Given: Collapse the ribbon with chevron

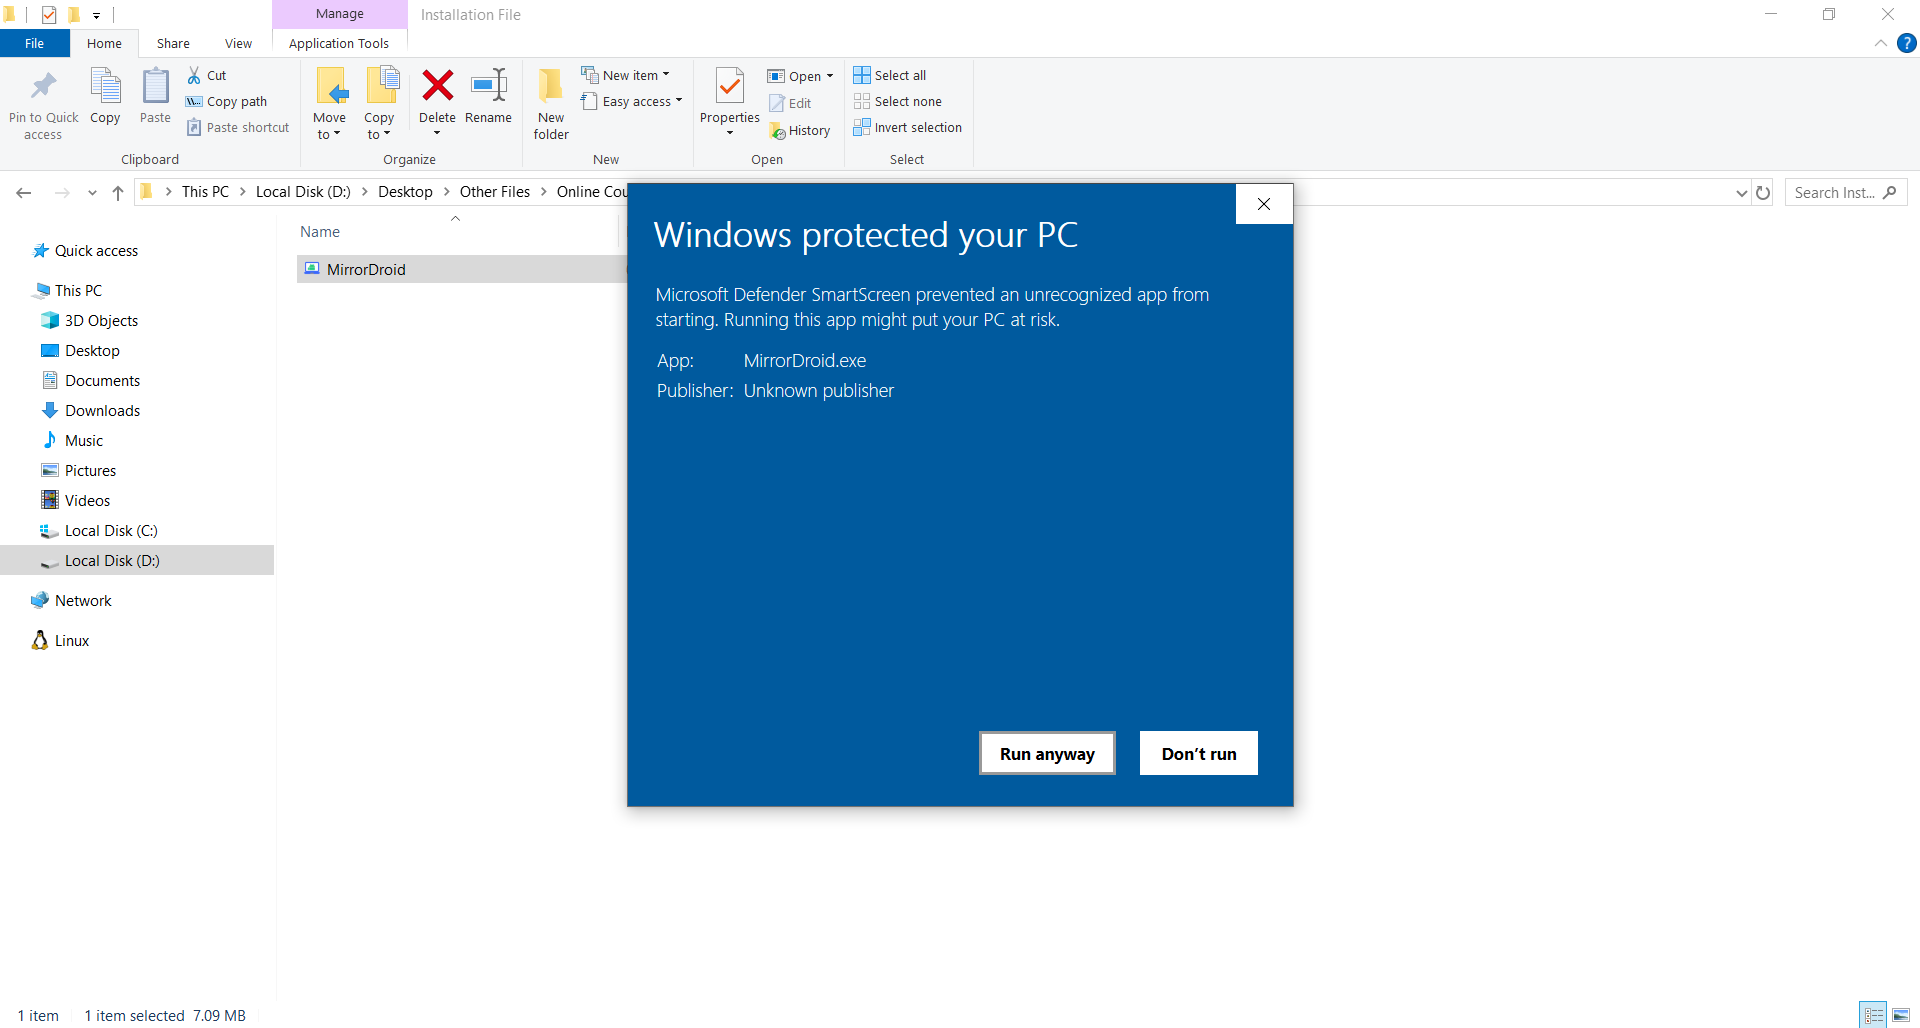Looking at the screenshot, I should click(x=1880, y=43).
